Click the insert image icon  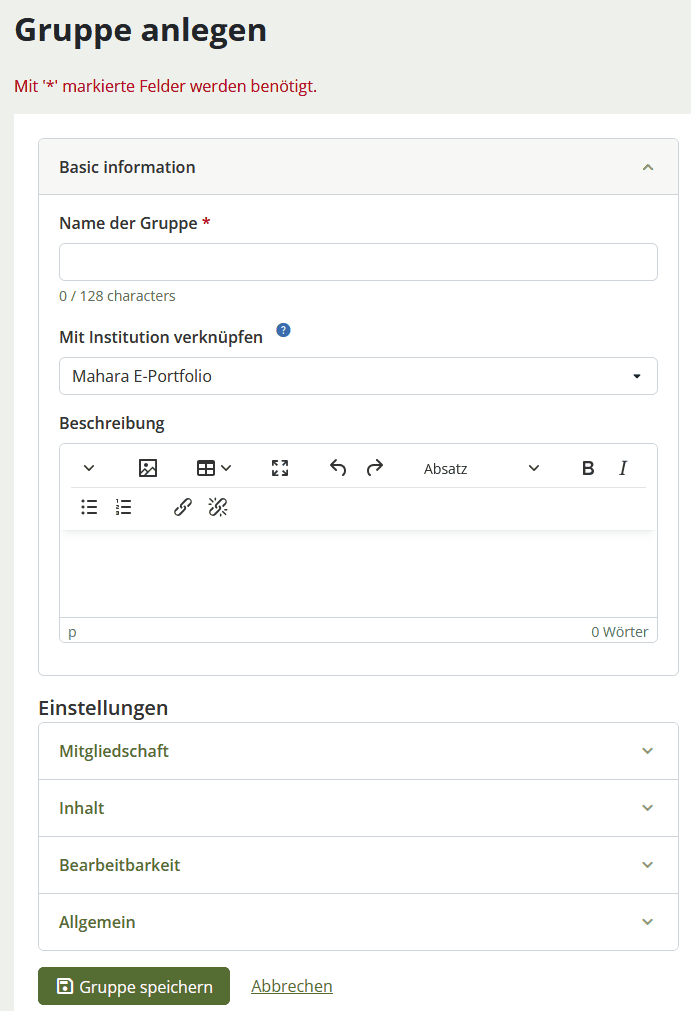point(148,468)
